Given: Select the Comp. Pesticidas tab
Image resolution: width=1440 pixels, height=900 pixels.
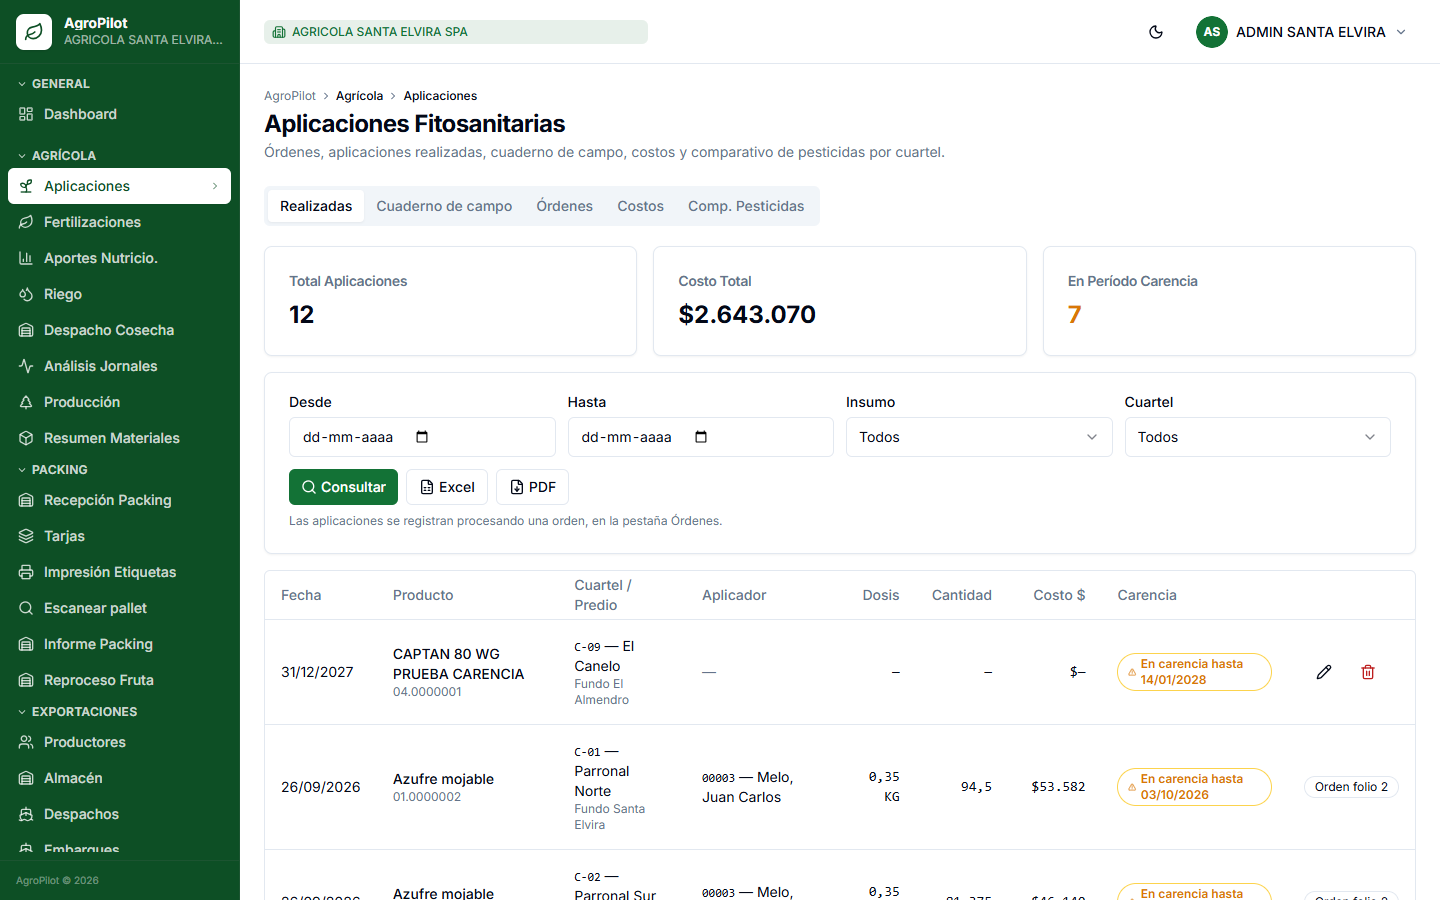Looking at the screenshot, I should click(x=746, y=206).
